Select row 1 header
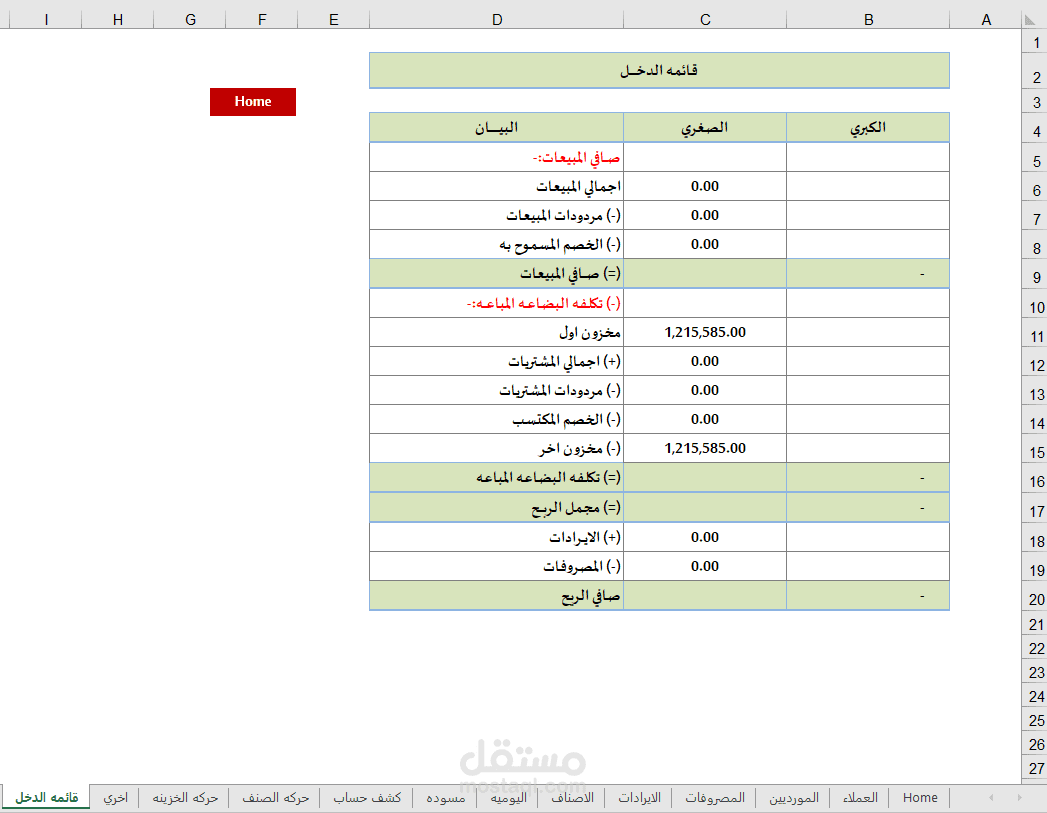 1036,42
